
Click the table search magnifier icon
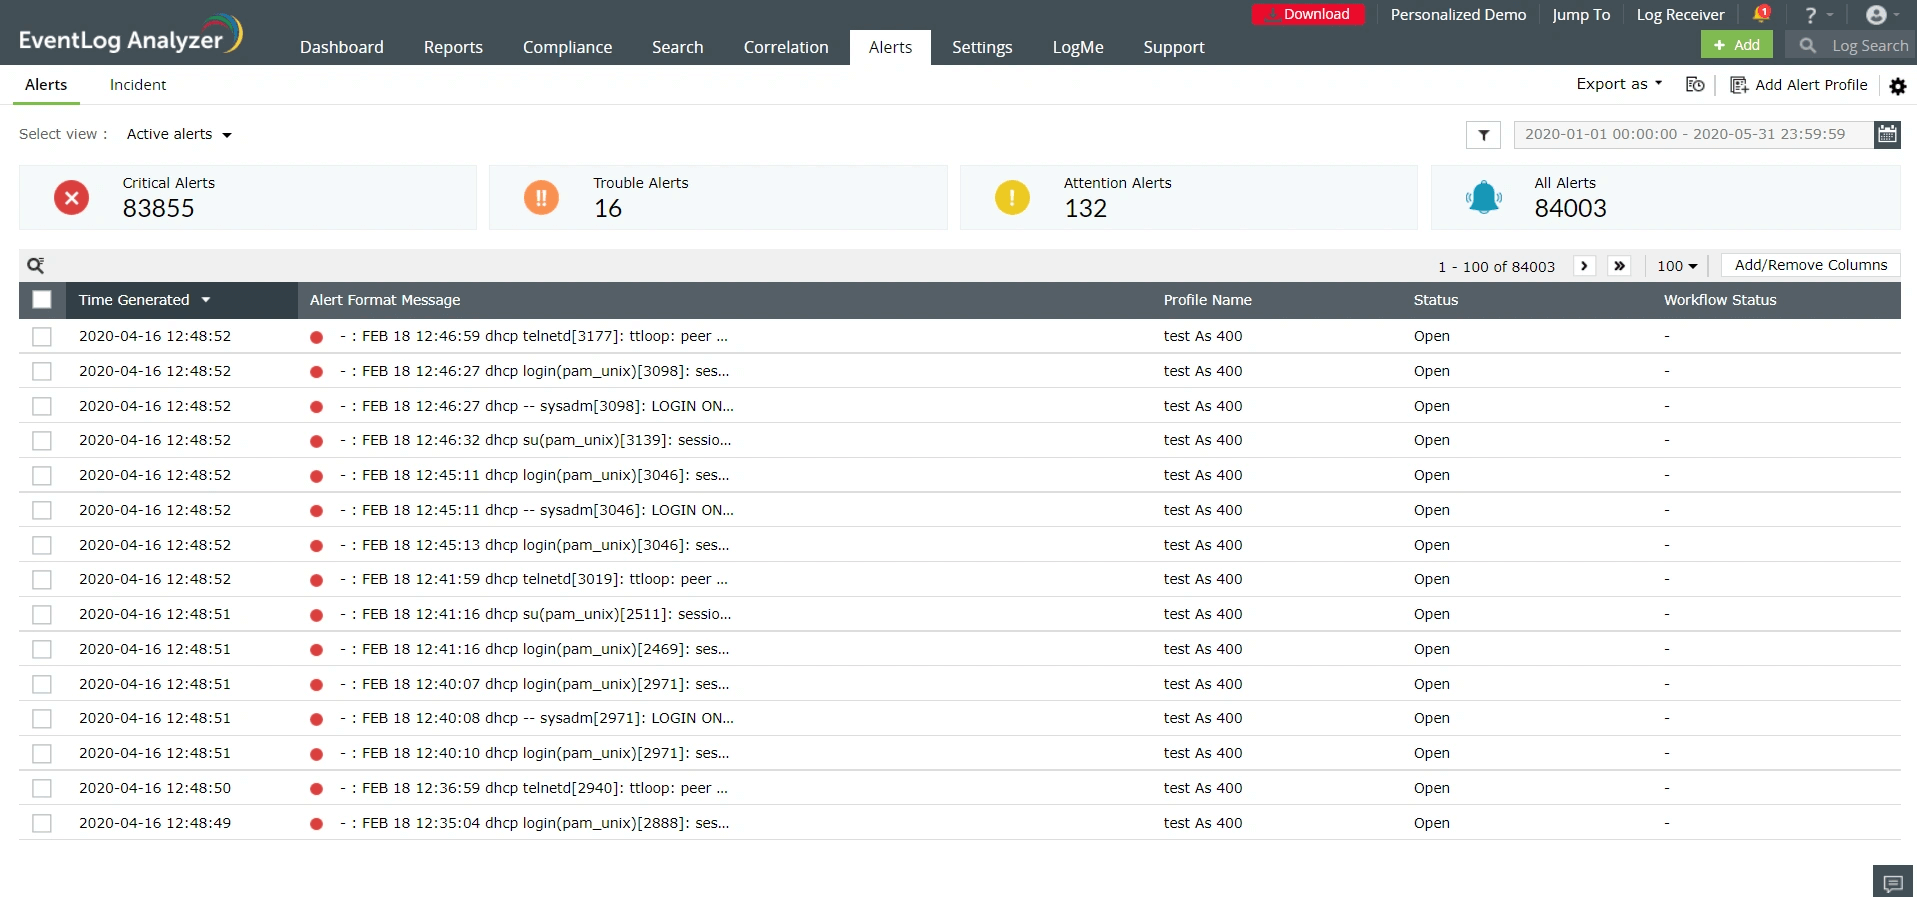36,265
